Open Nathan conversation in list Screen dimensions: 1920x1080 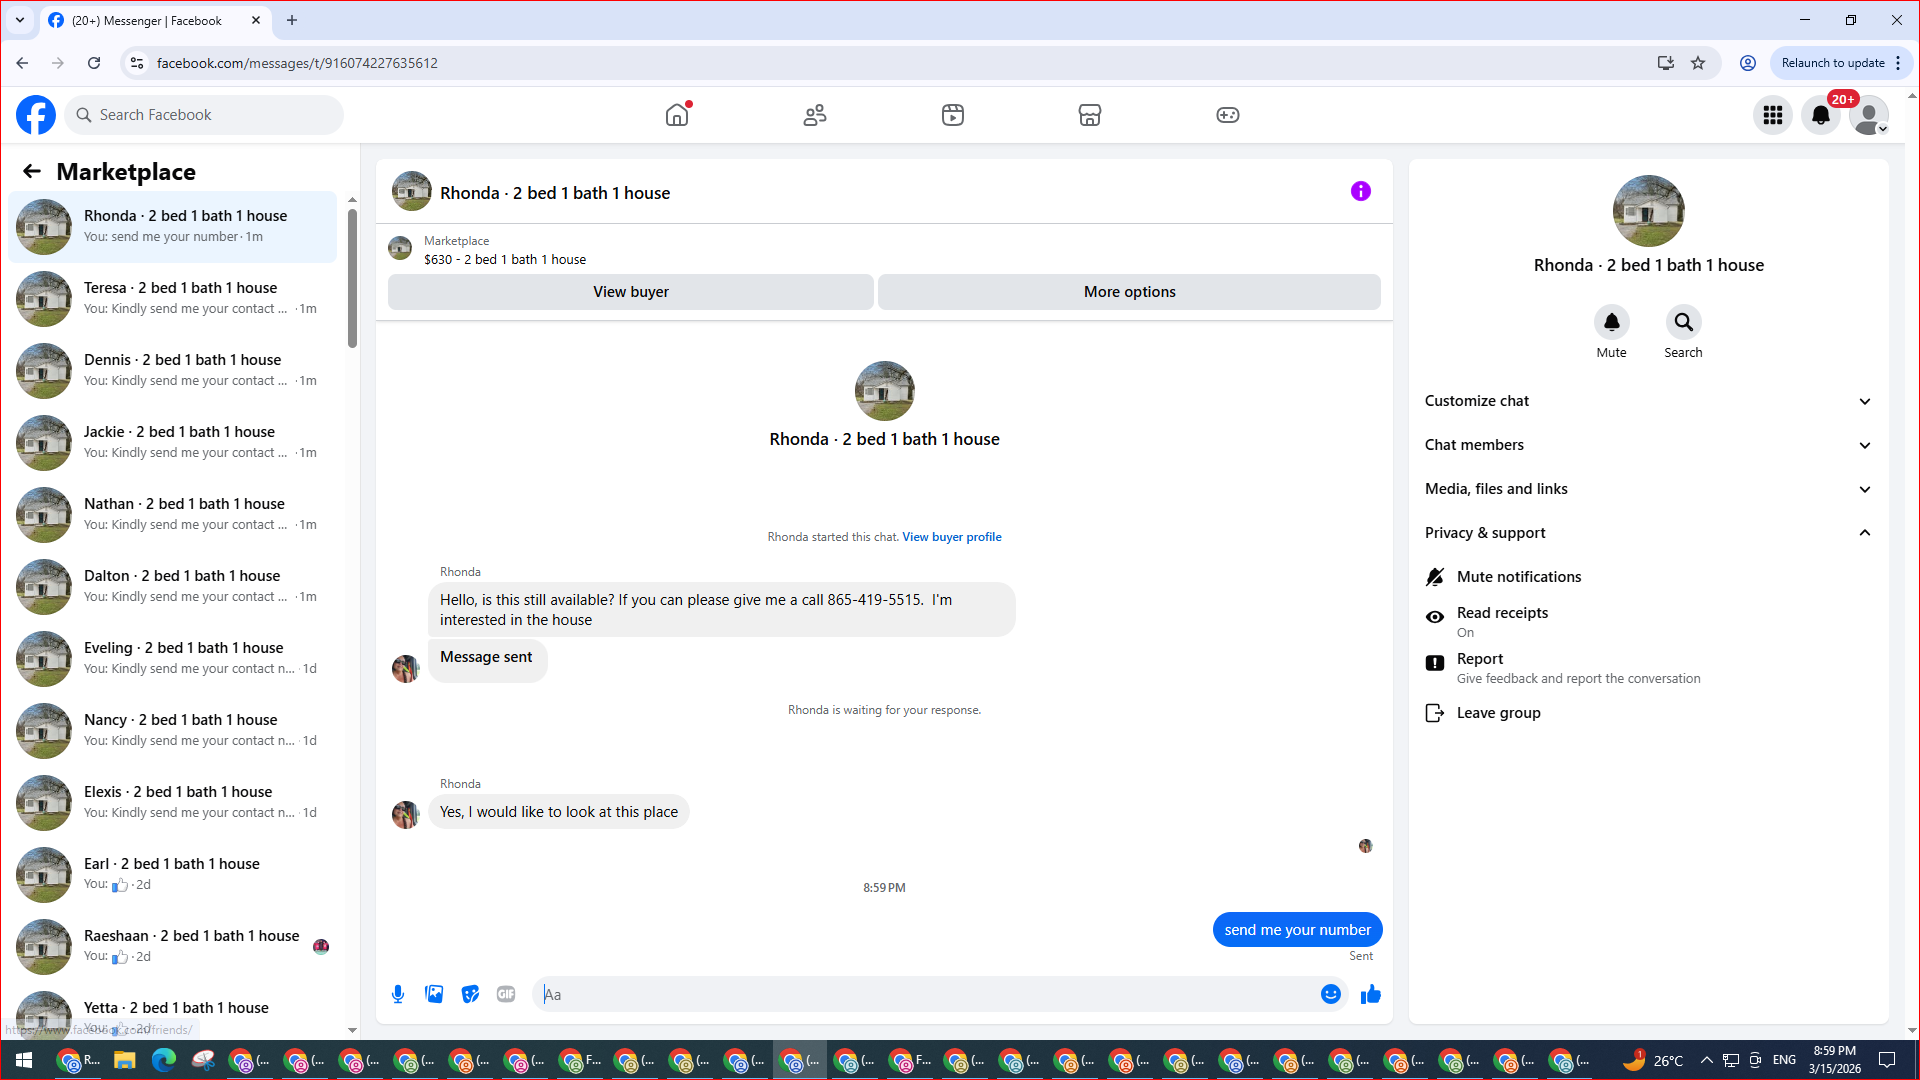pyautogui.click(x=173, y=514)
